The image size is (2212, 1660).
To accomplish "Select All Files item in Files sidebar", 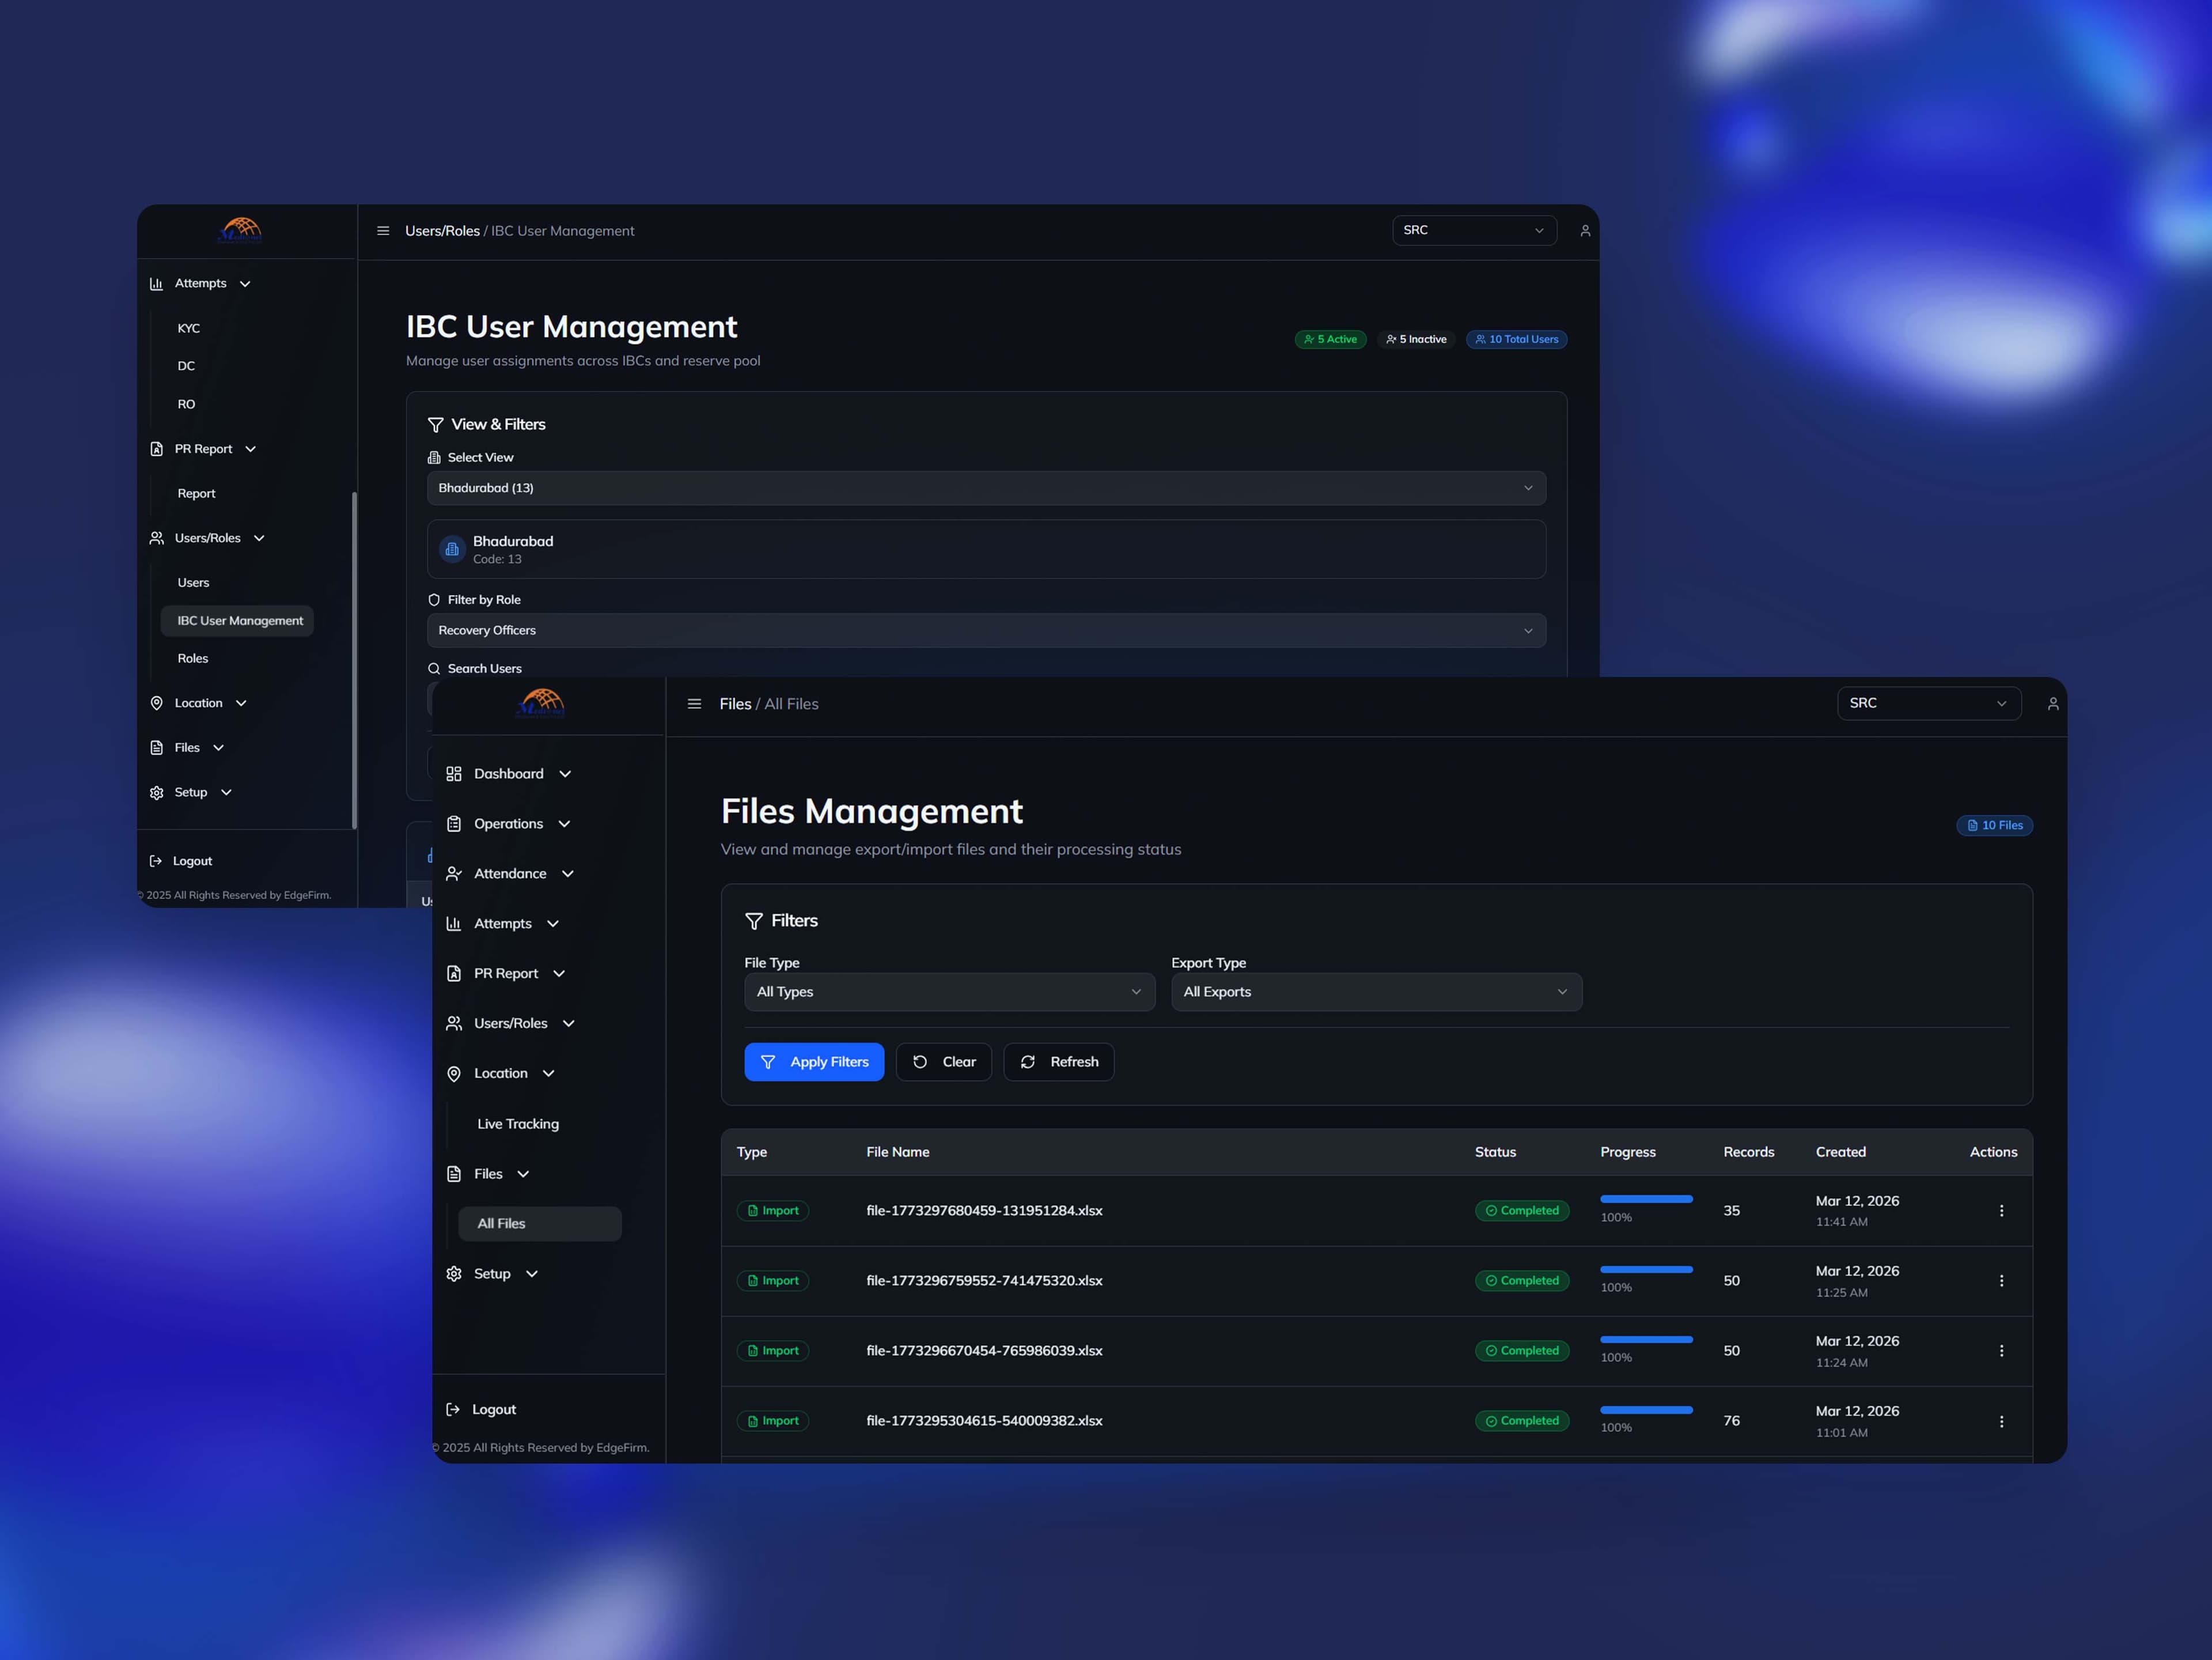I will click(x=540, y=1224).
